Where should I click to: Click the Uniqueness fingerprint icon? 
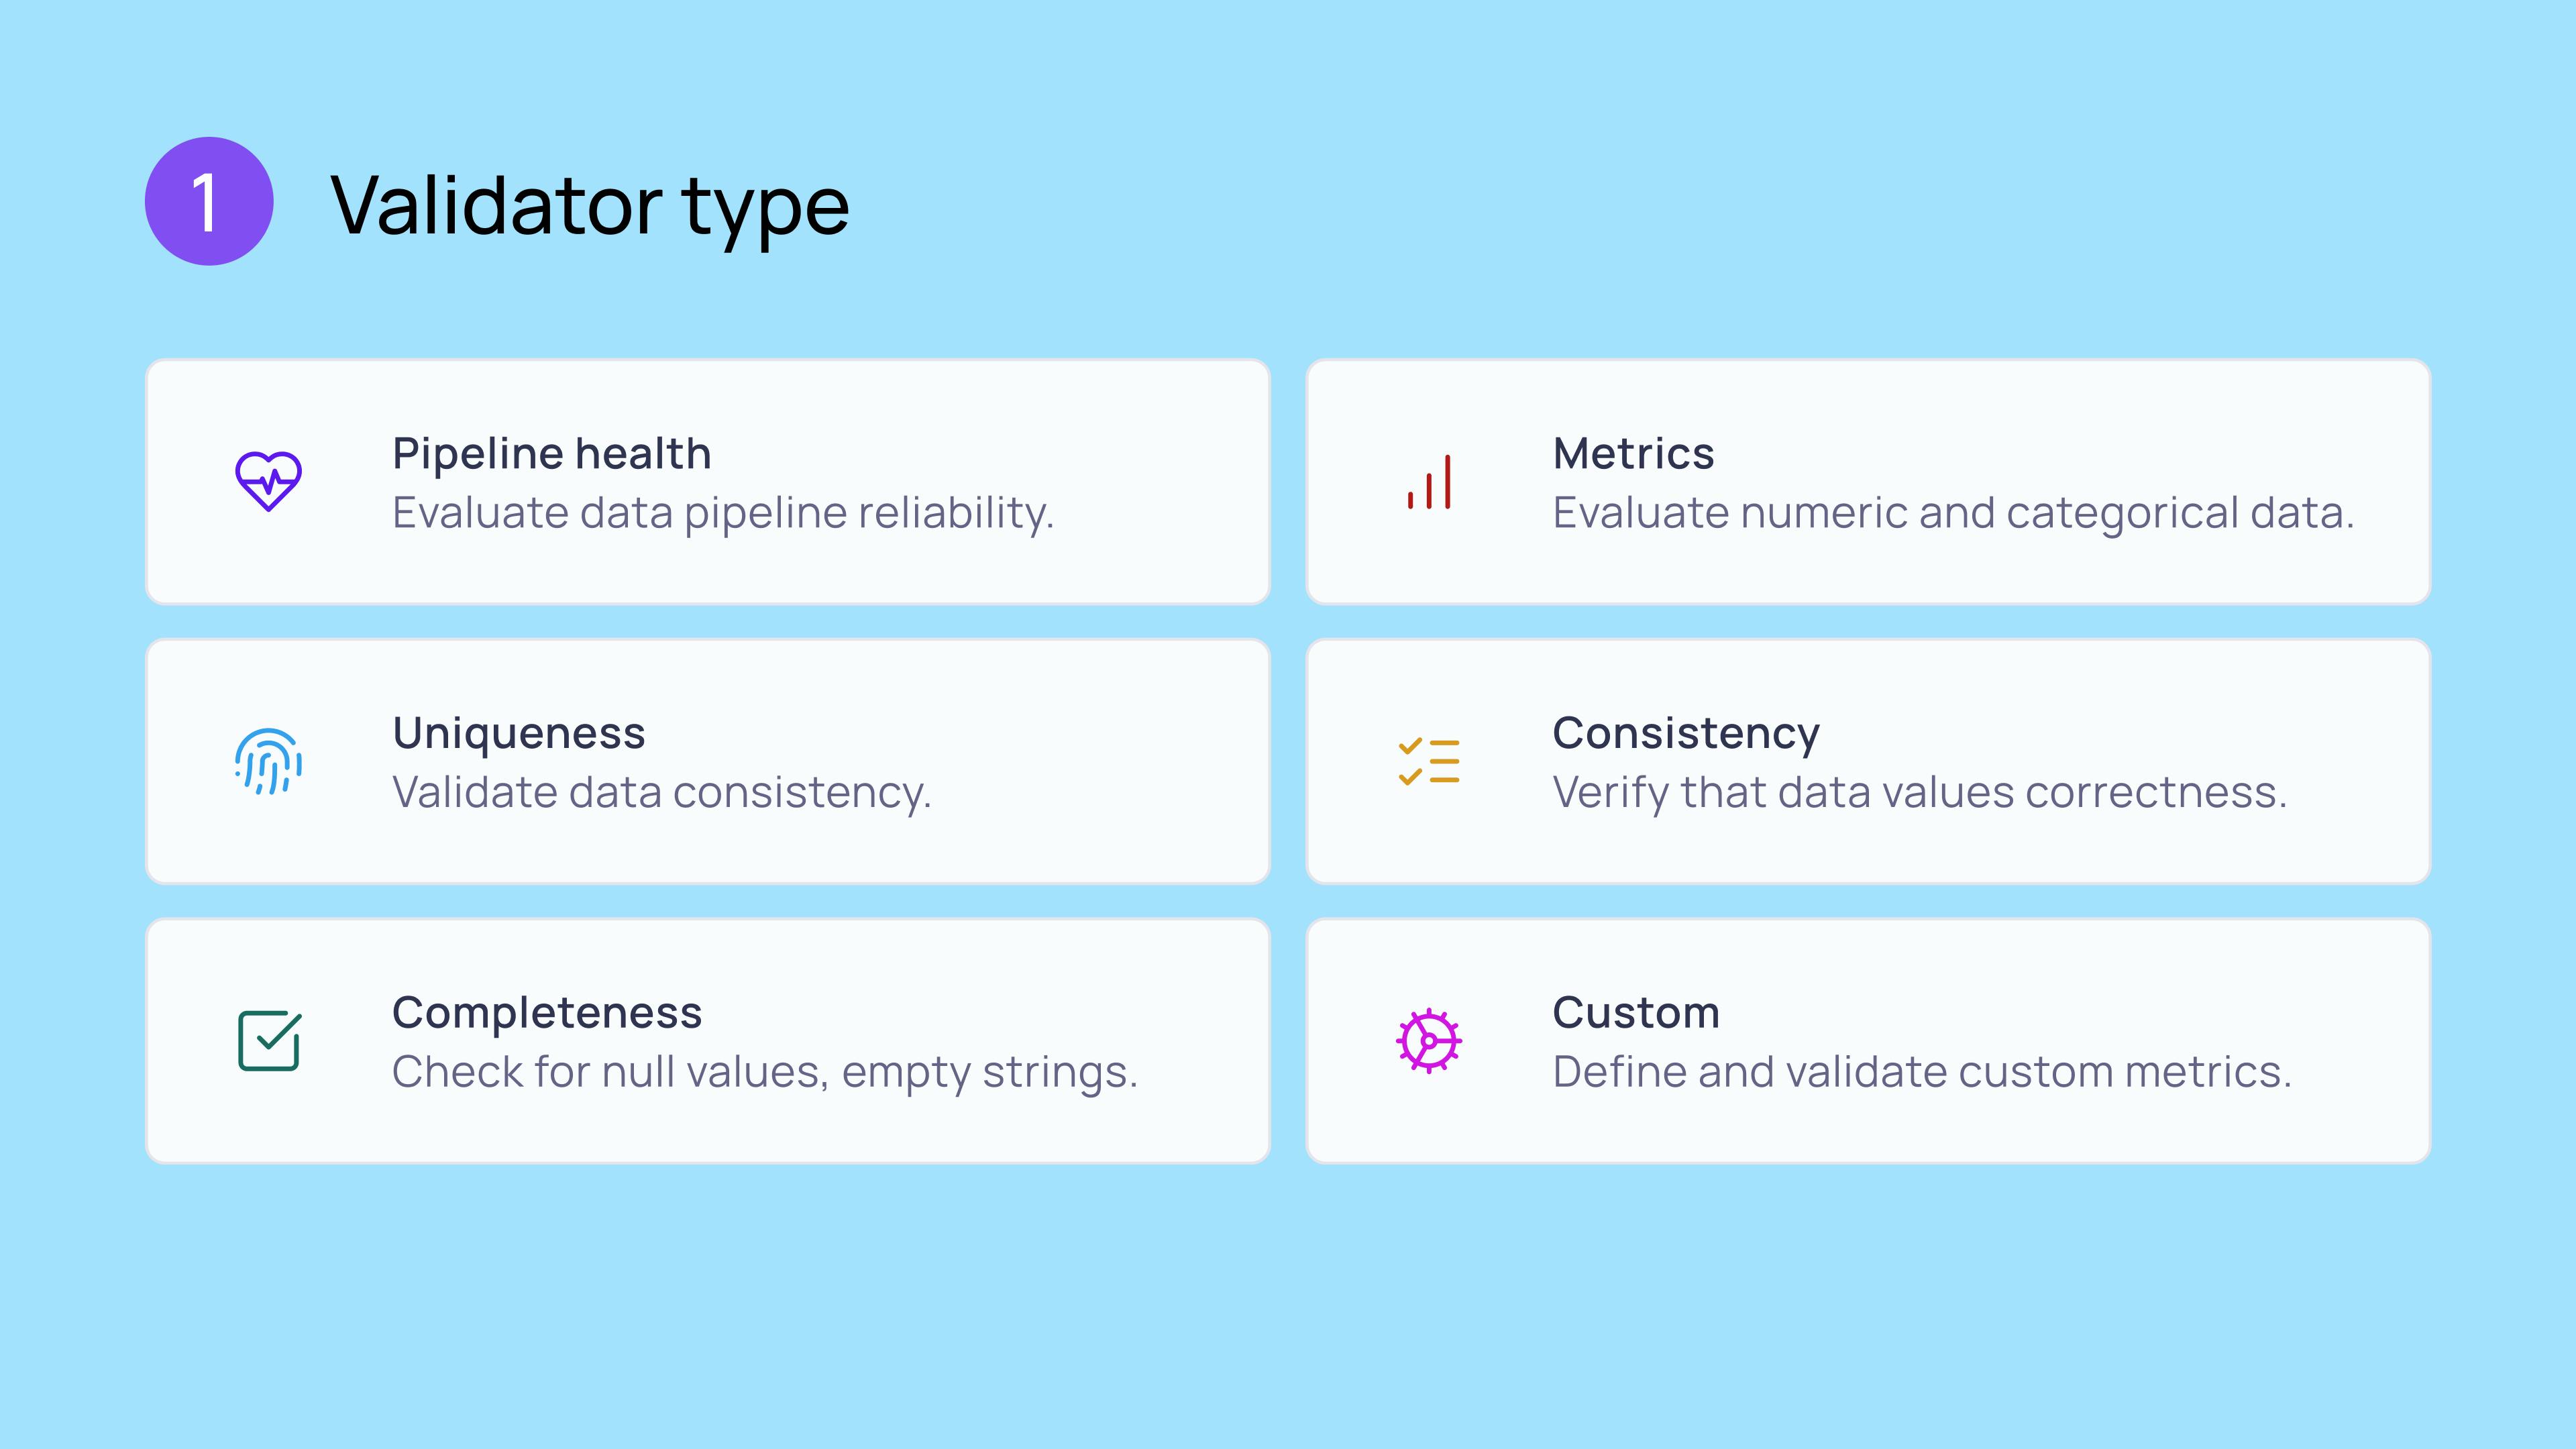[x=268, y=761]
